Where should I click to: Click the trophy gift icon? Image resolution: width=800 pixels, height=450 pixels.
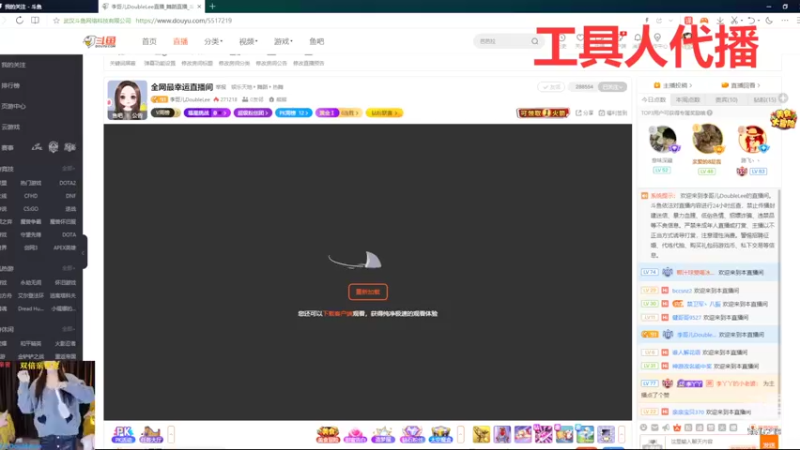pos(440,434)
